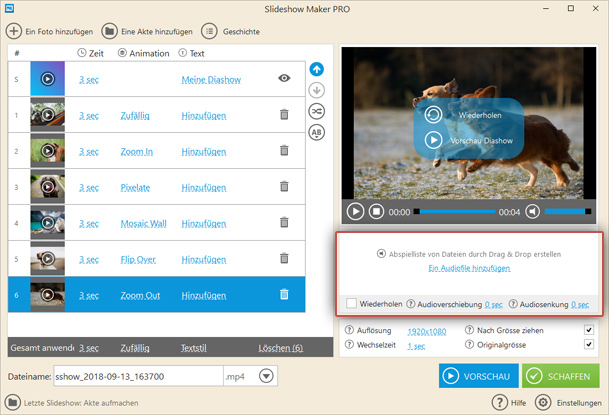Toggle the eye icon for Meine Diashow

(x=284, y=78)
